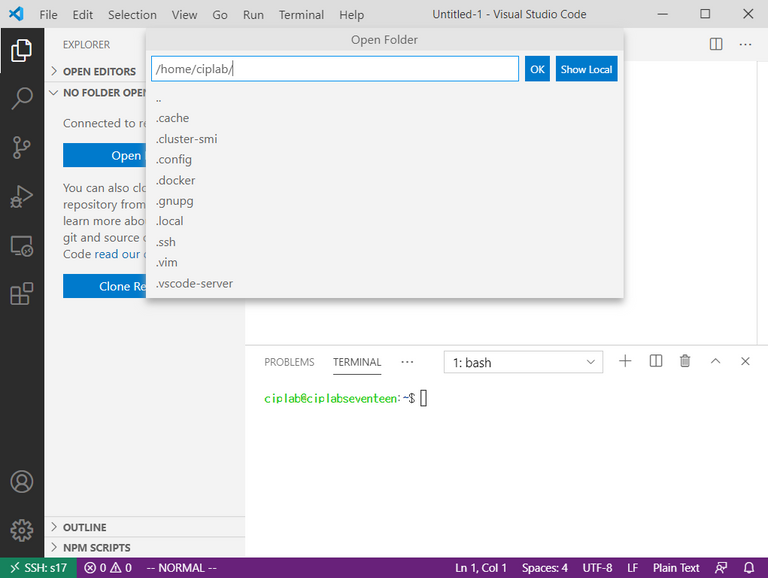Select the .docker folder
Image resolution: width=768 pixels, height=578 pixels.
[x=384, y=180]
